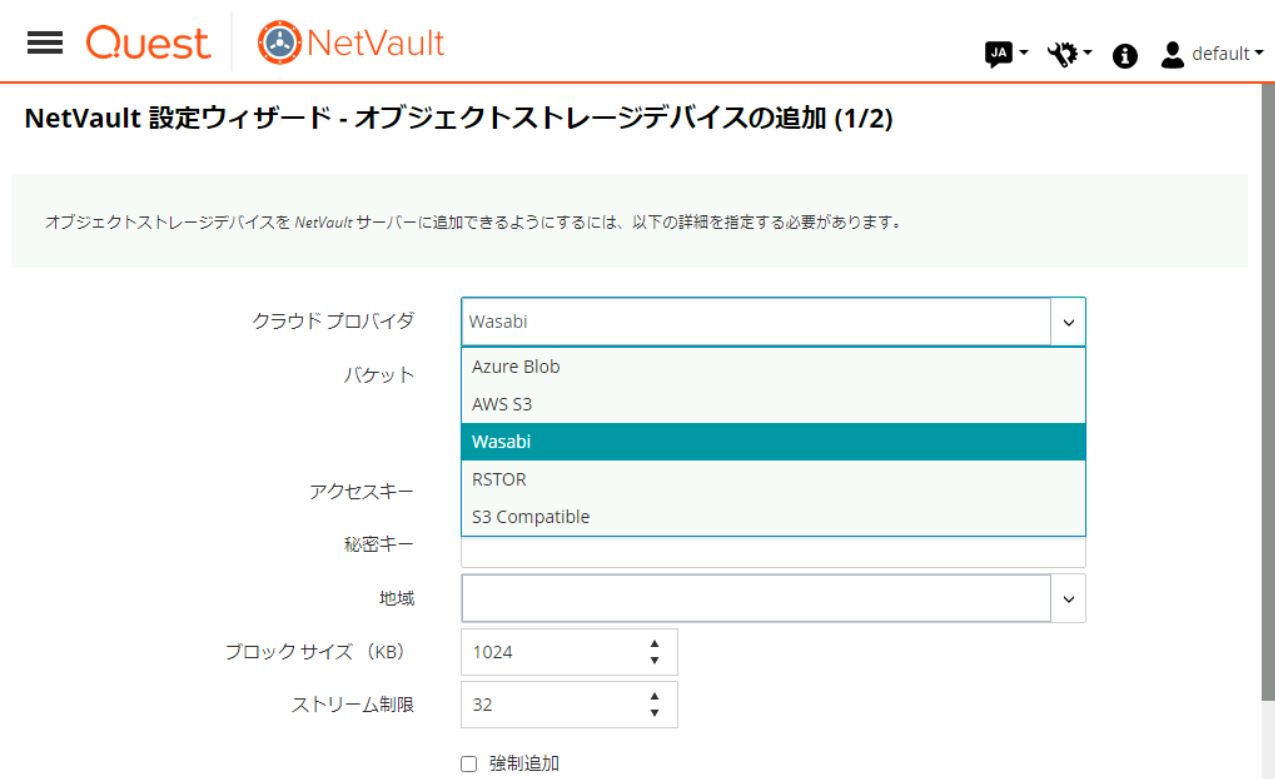The width and height of the screenshot is (1275, 779).
Task: Open the gear settings menu icon
Action: [x=1062, y=55]
